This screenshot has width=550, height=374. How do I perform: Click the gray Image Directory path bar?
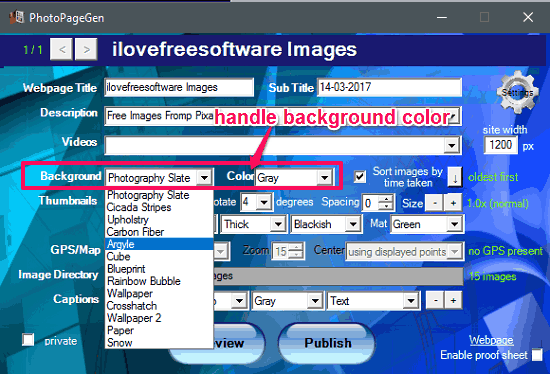click(x=338, y=276)
